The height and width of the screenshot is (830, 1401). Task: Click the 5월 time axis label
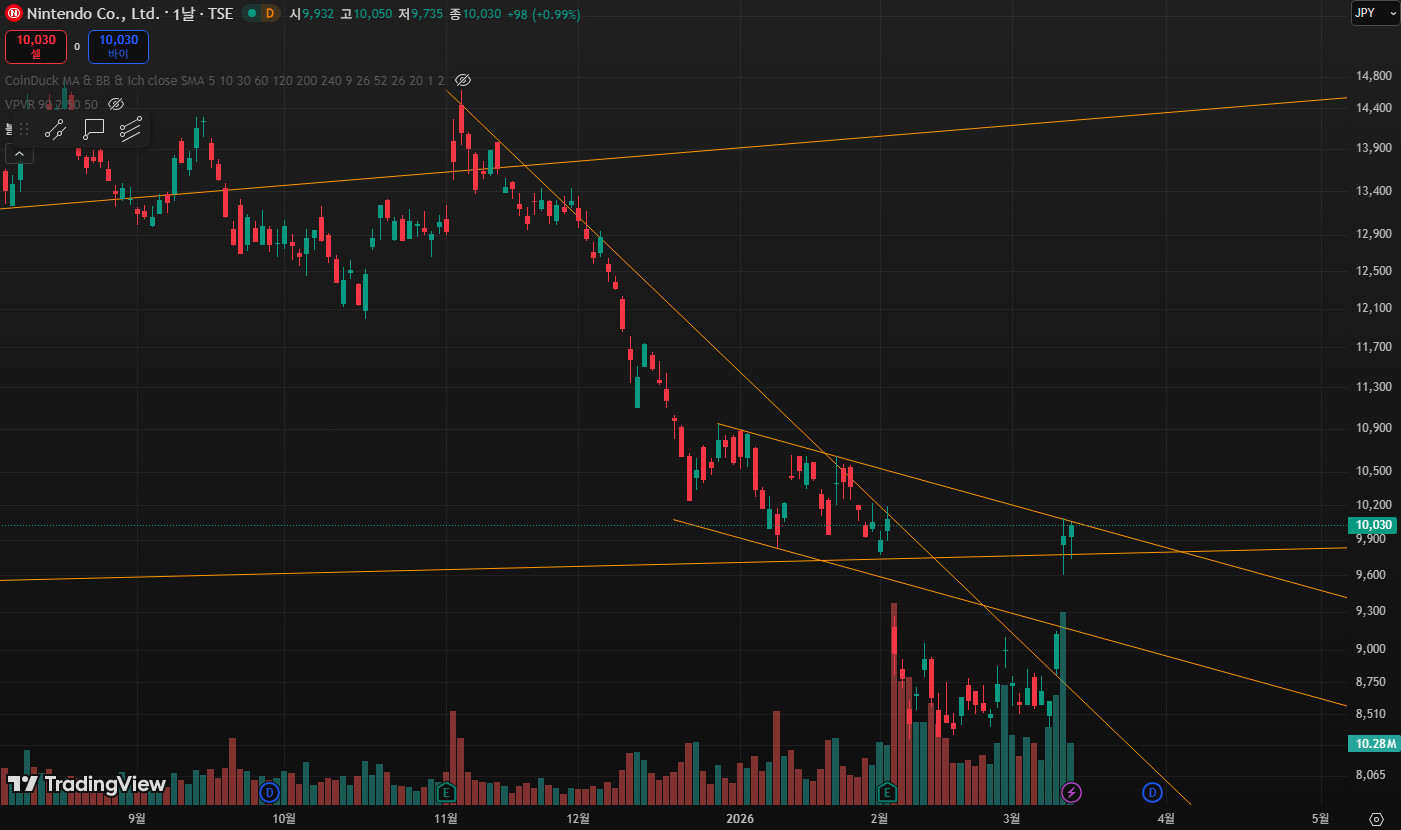[x=1321, y=818]
